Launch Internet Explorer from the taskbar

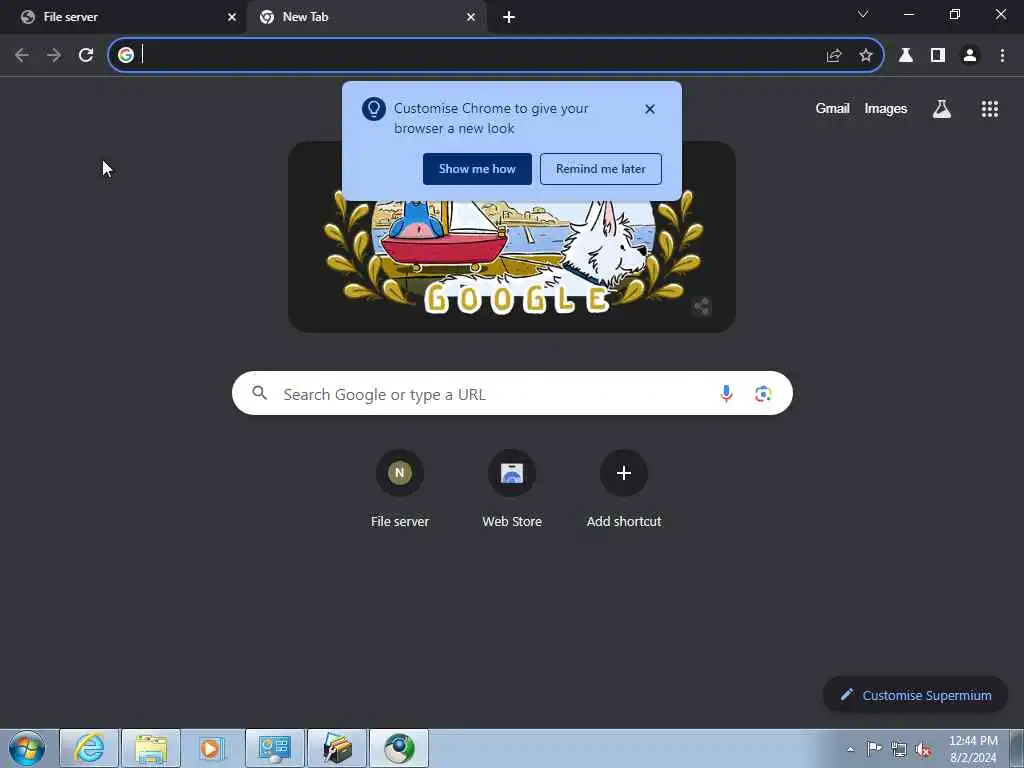click(89, 748)
